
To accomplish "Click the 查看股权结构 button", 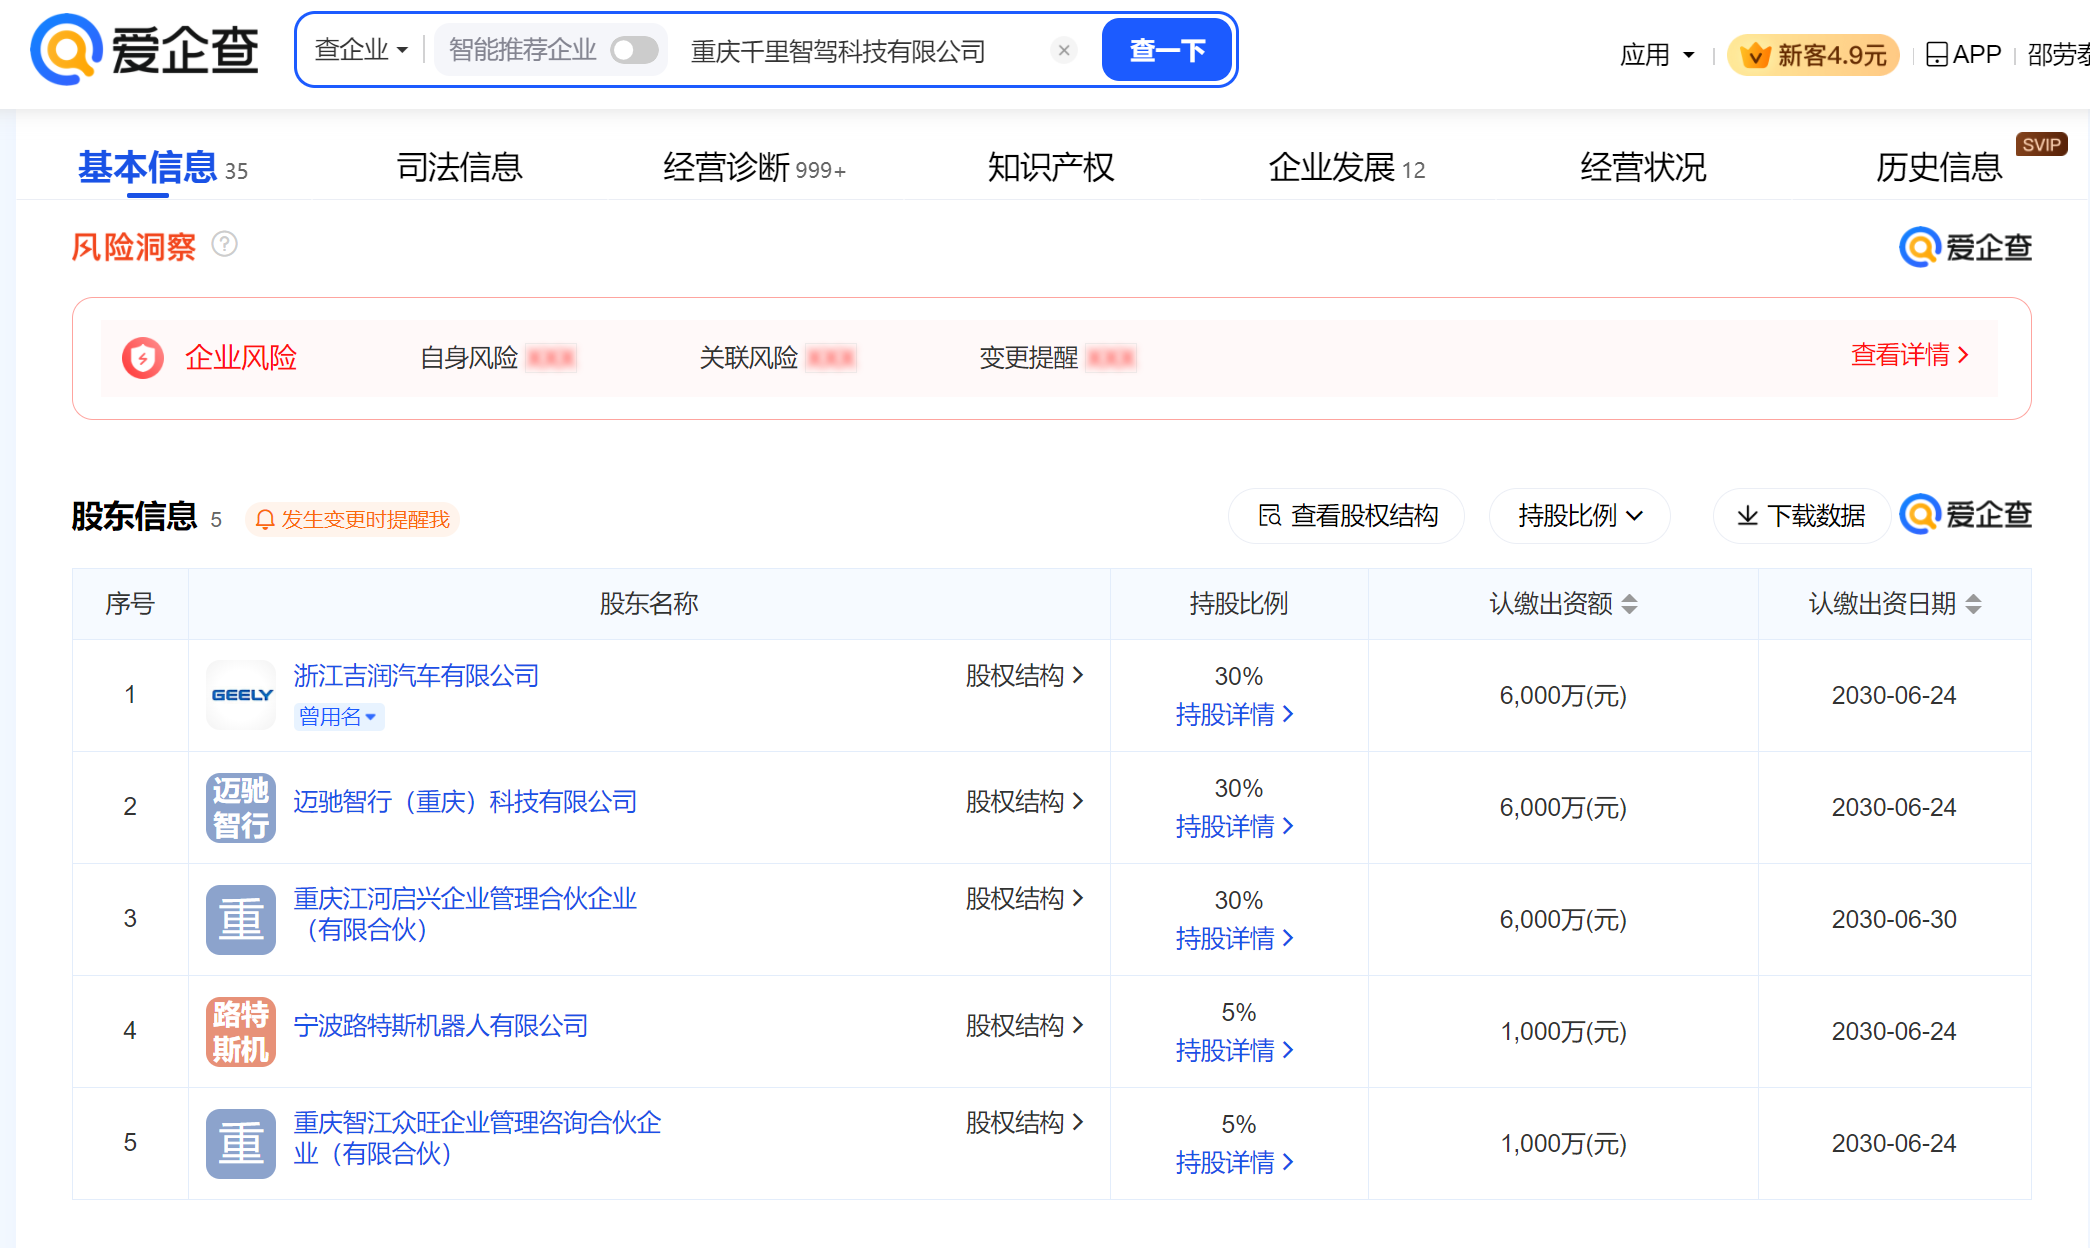I will (x=1347, y=516).
